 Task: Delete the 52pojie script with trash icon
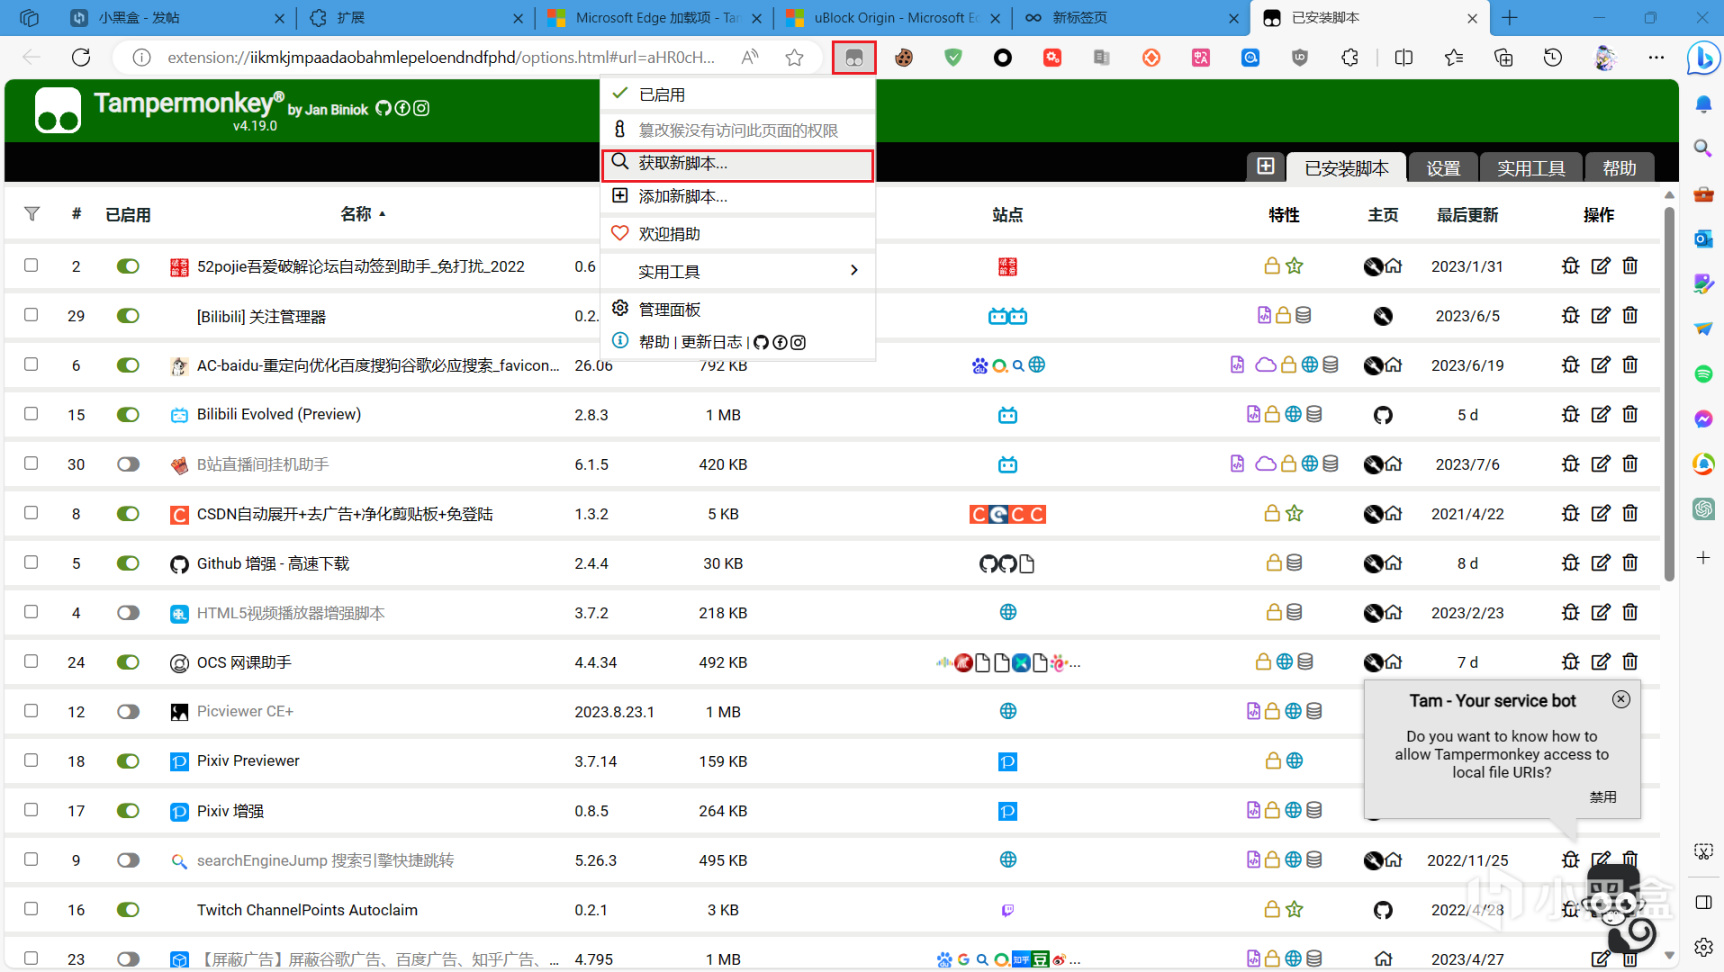(x=1630, y=266)
